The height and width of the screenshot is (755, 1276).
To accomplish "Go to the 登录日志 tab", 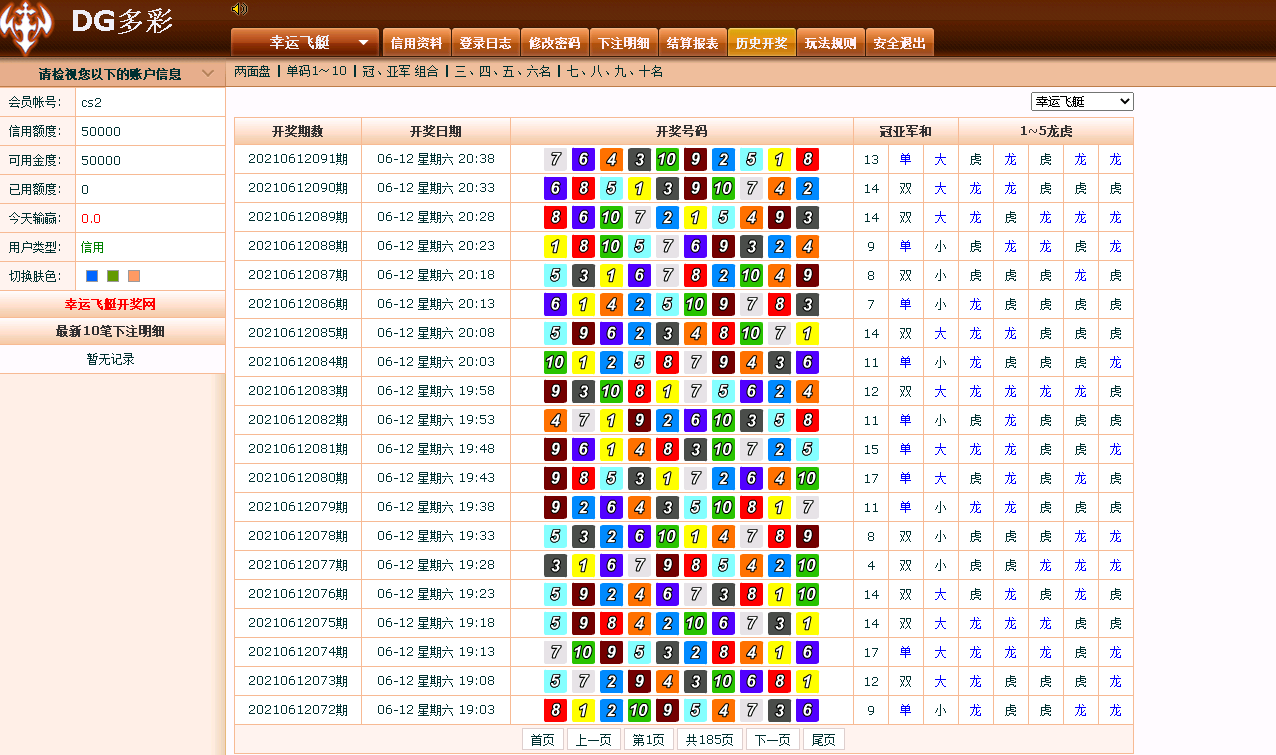I will (485, 43).
